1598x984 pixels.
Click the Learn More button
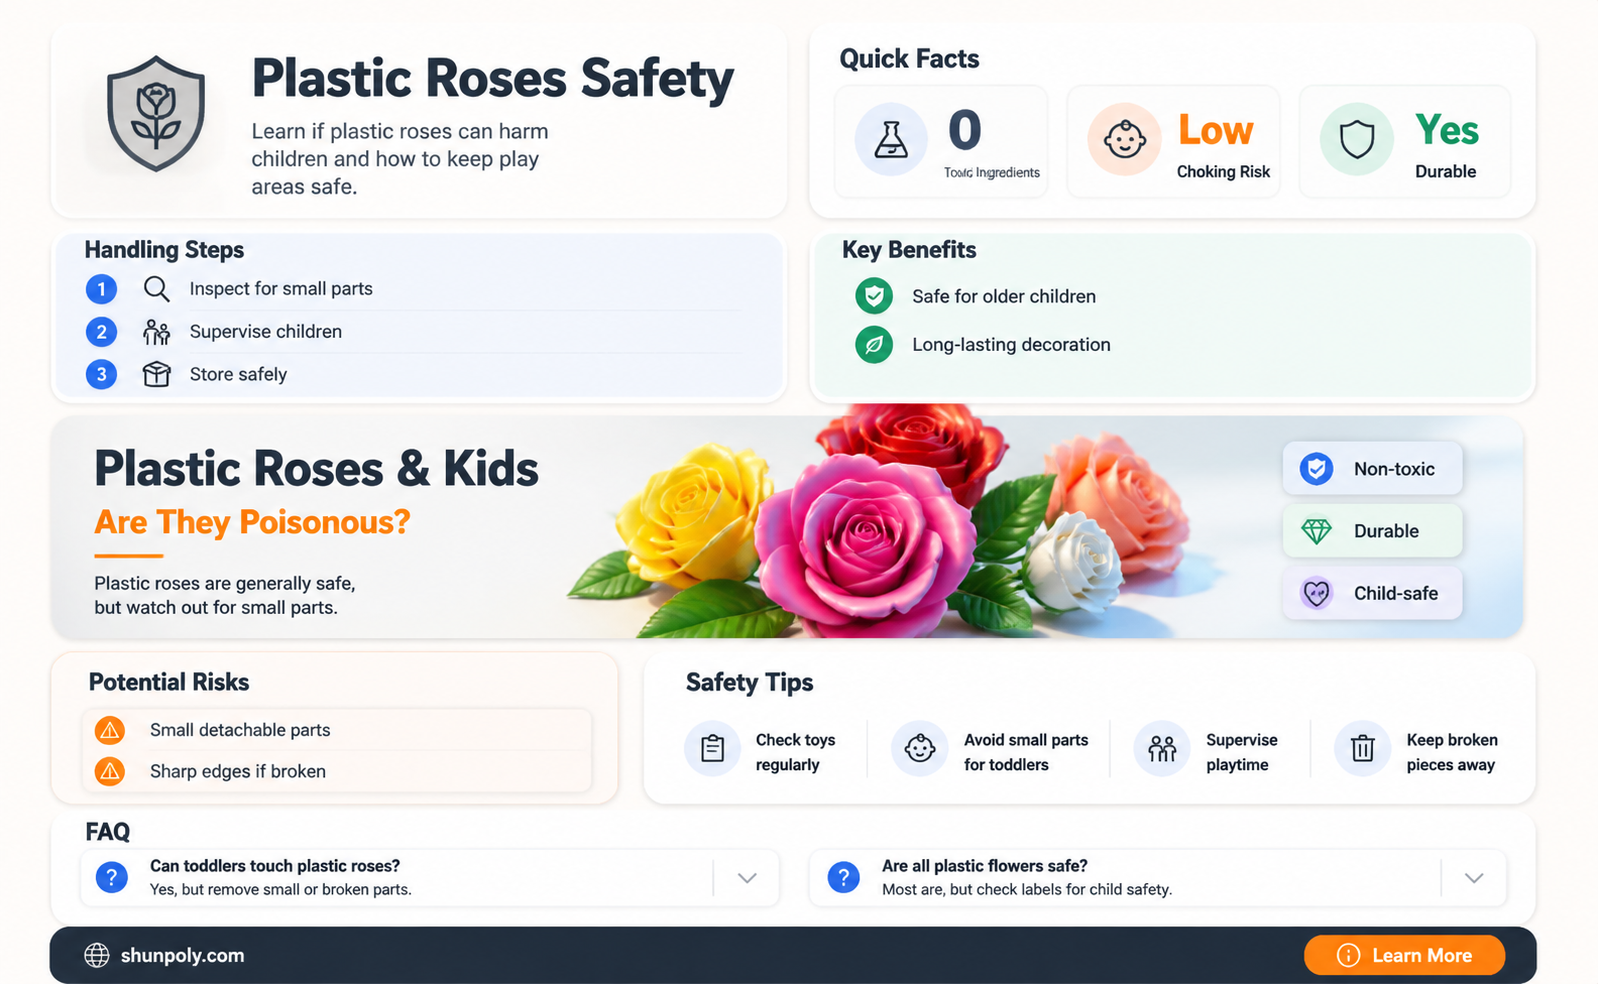[1404, 955]
